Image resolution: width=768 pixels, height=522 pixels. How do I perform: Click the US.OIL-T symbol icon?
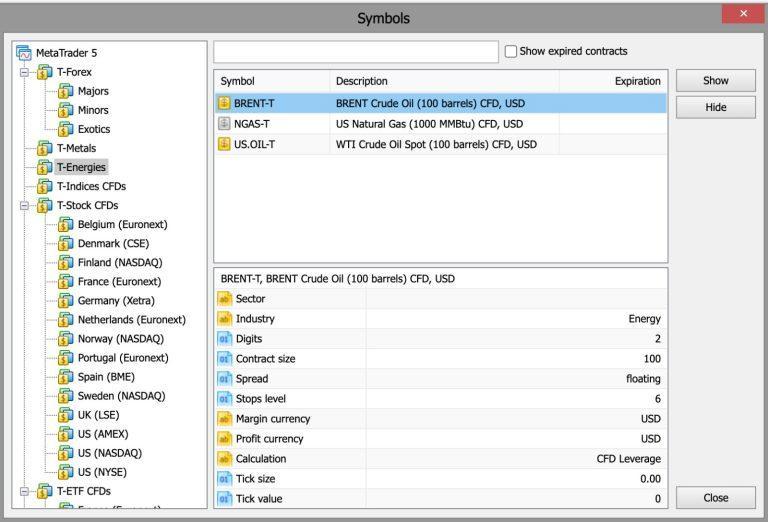pos(224,144)
